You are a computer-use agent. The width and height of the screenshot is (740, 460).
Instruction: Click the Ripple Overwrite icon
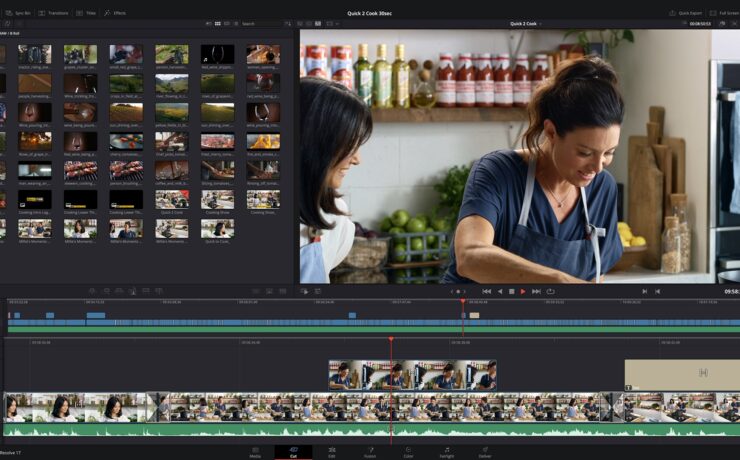[119, 292]
